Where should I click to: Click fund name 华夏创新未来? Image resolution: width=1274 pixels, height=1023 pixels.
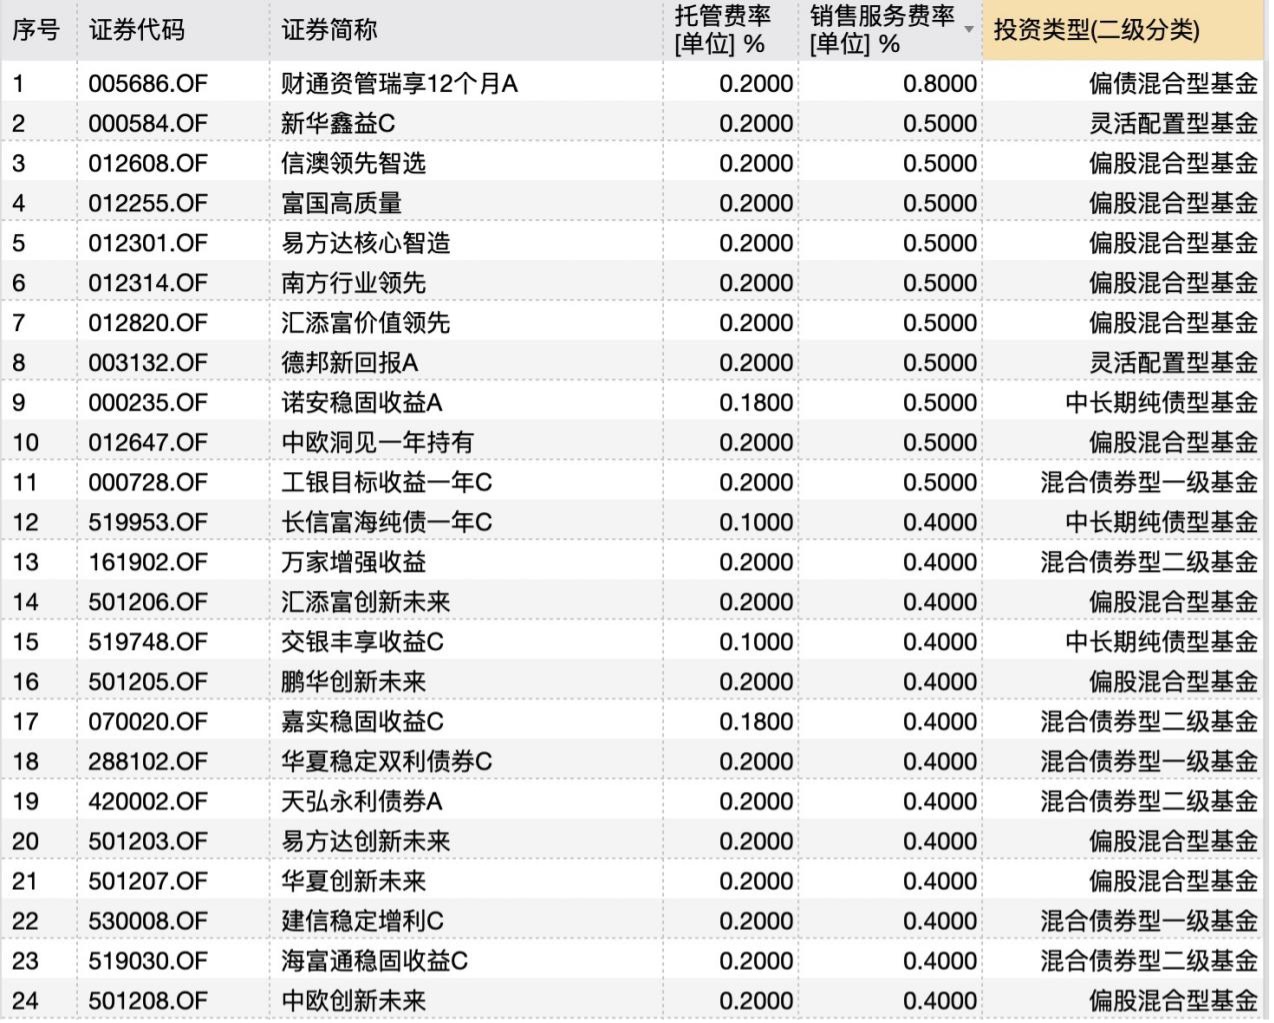[x=353, y=882]
